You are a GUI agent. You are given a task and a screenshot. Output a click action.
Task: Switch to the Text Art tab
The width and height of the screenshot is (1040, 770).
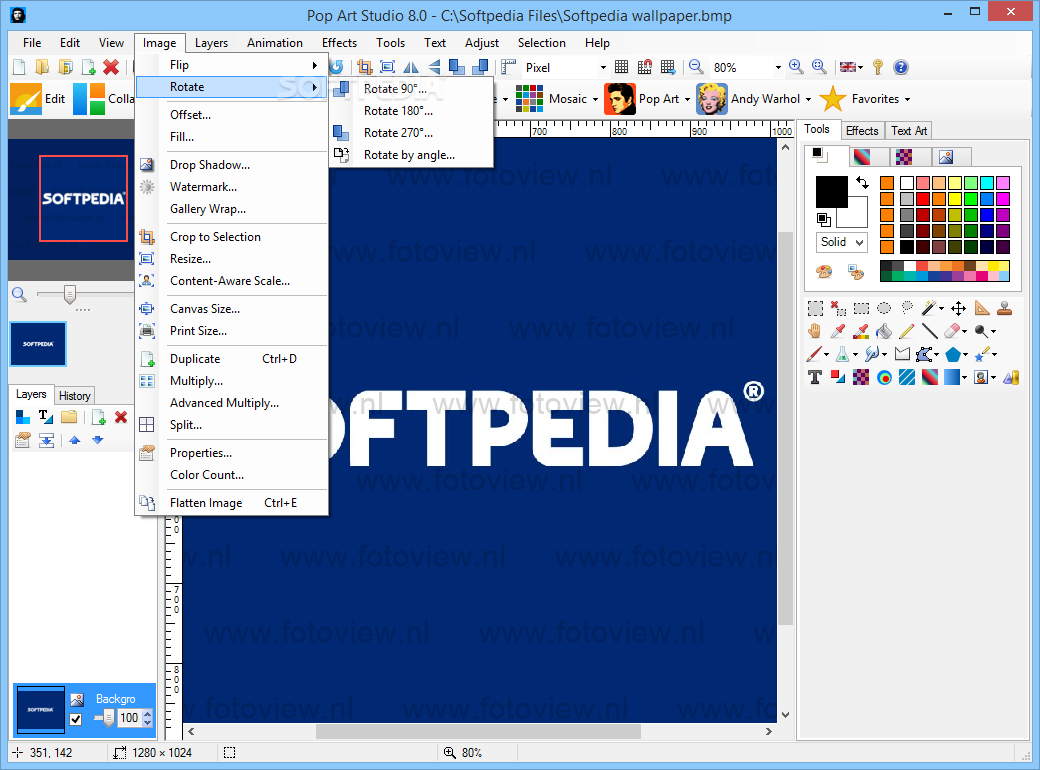(x=909, y=131)
